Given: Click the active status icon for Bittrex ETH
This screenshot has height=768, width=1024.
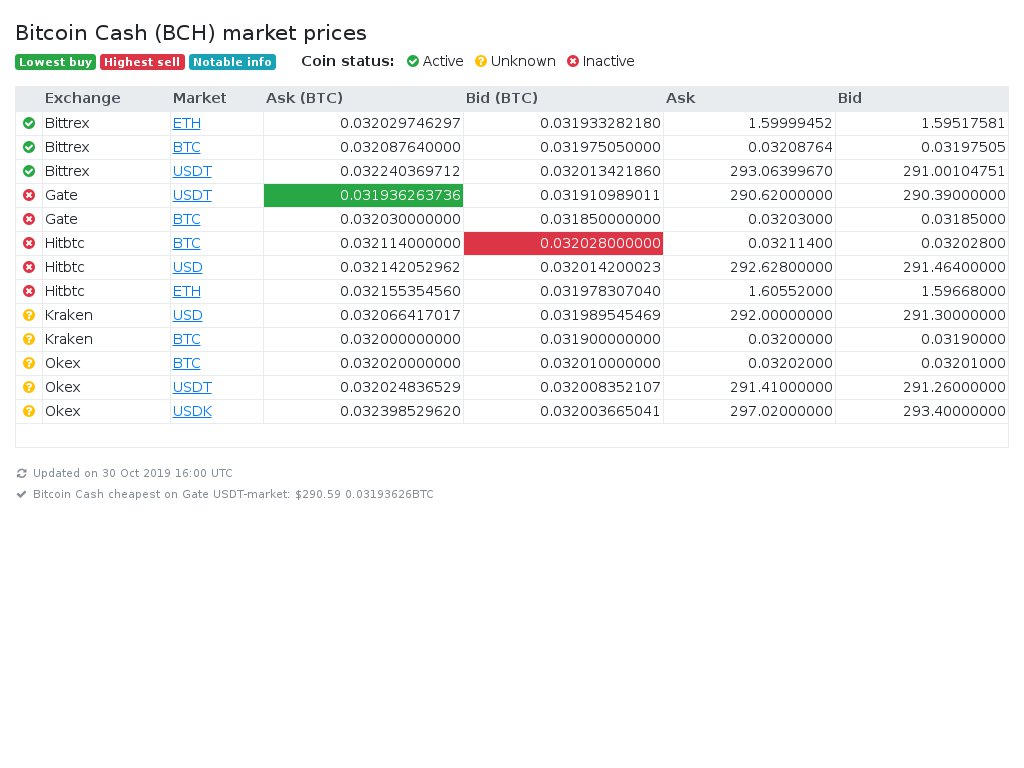Looking at the screenshot, I should click(29, 123).
